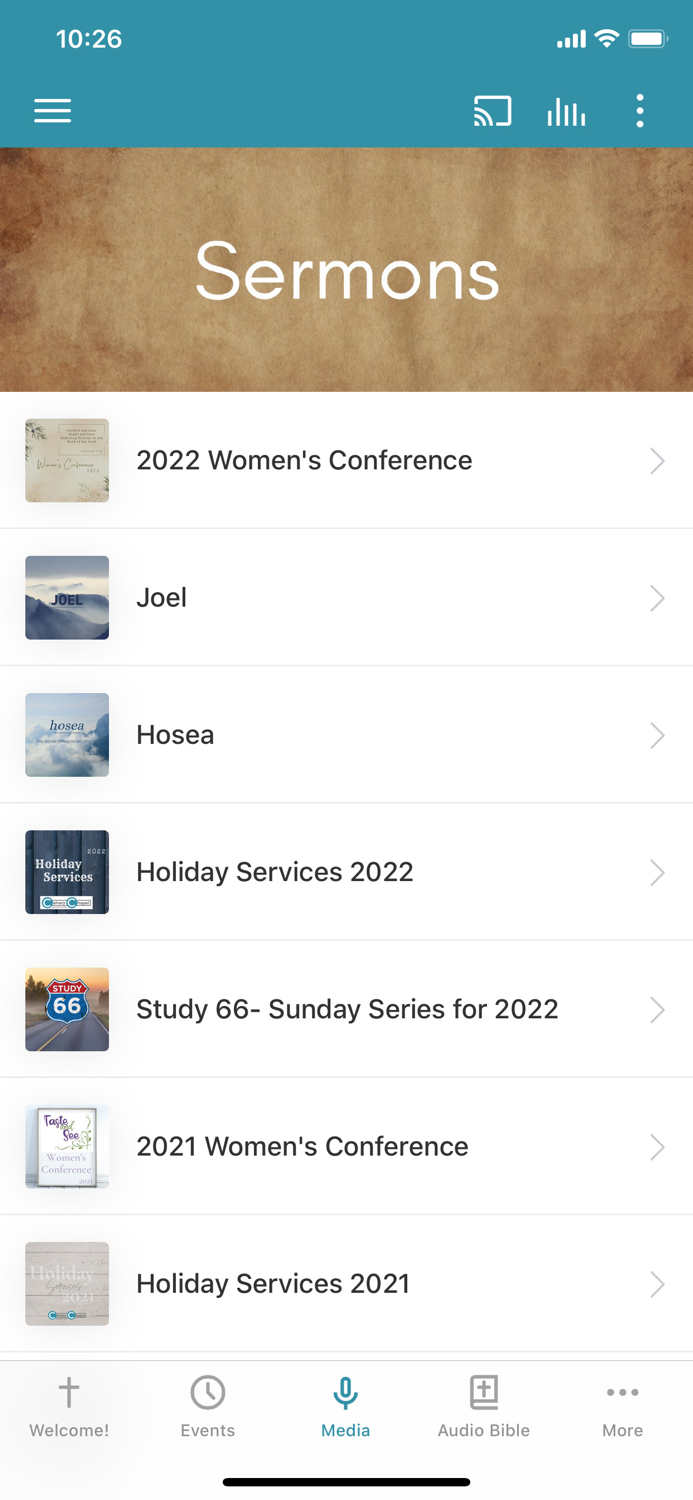Image resolution: width=693 pixels, height=1500 pixels.
Task: Expand the Holiday Services 2022 chevron
Action: (657, 872)
